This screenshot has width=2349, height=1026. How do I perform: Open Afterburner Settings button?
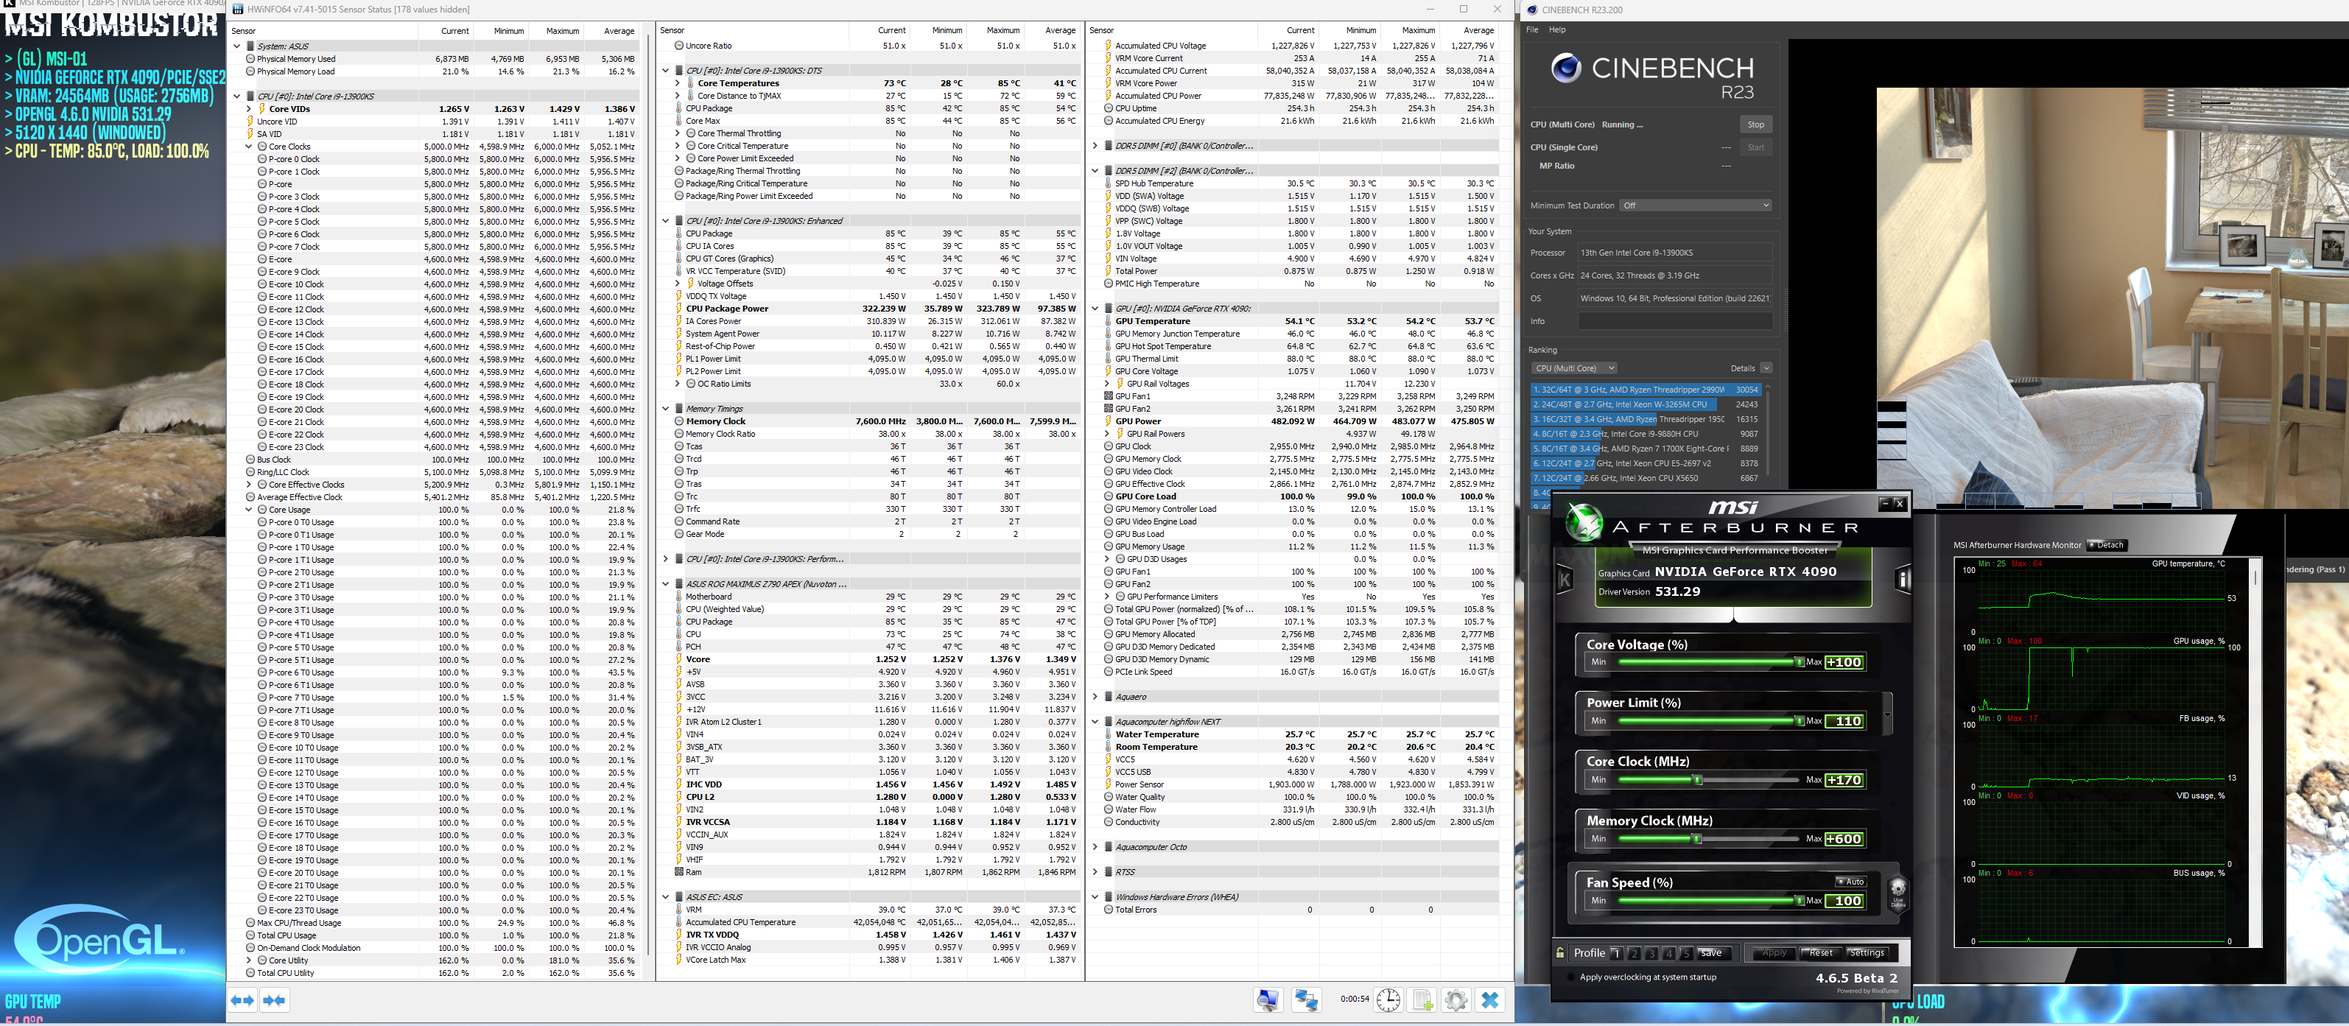click(x=1866, y=953)
